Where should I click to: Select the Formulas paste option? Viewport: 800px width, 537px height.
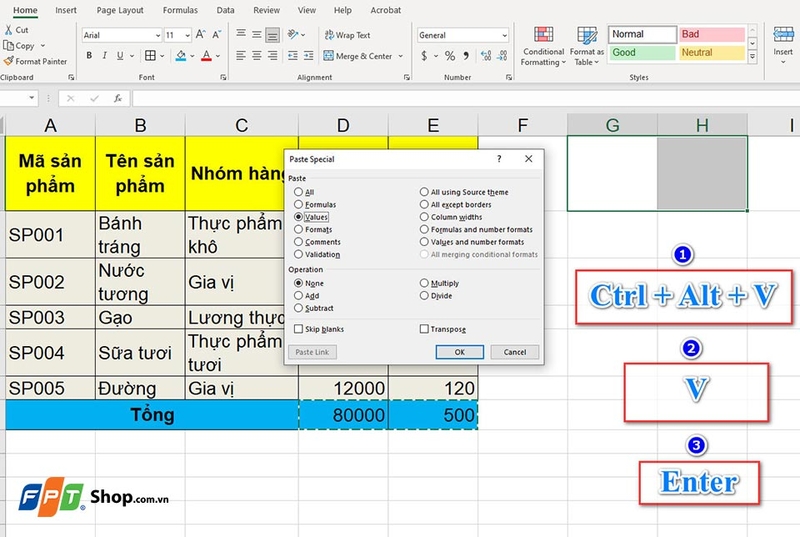point(315,204)
